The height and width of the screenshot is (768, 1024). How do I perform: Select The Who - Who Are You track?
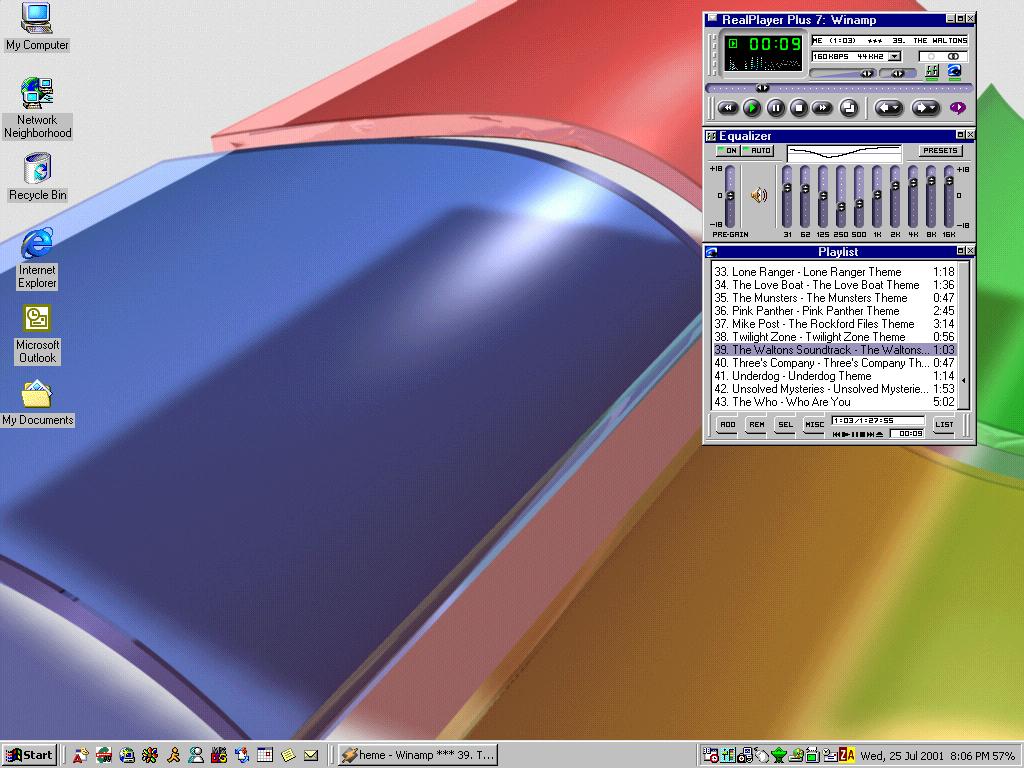pos(790,402)
